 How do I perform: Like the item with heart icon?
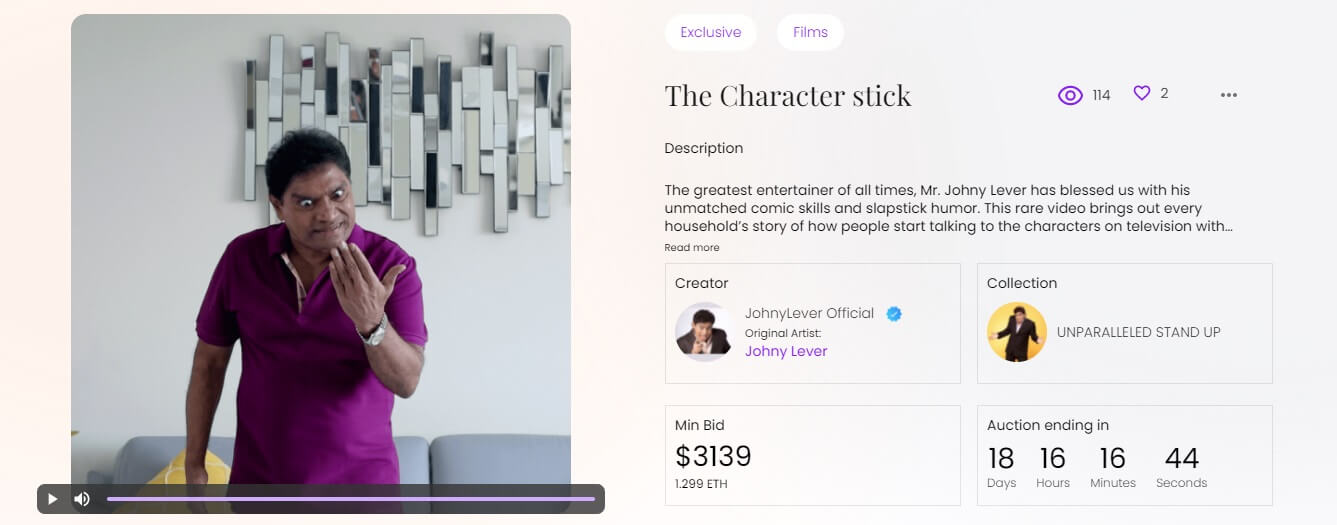click(x=1142, y=93)
